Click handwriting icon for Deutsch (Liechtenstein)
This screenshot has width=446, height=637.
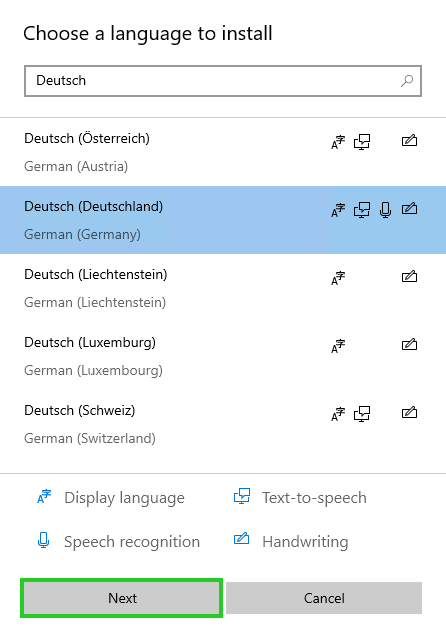[x=409, y=277]
